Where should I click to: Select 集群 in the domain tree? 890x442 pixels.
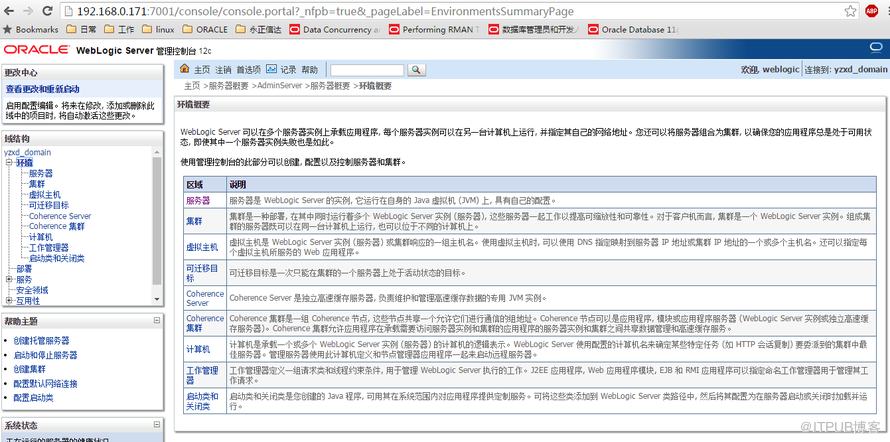[x=37, y=184]
